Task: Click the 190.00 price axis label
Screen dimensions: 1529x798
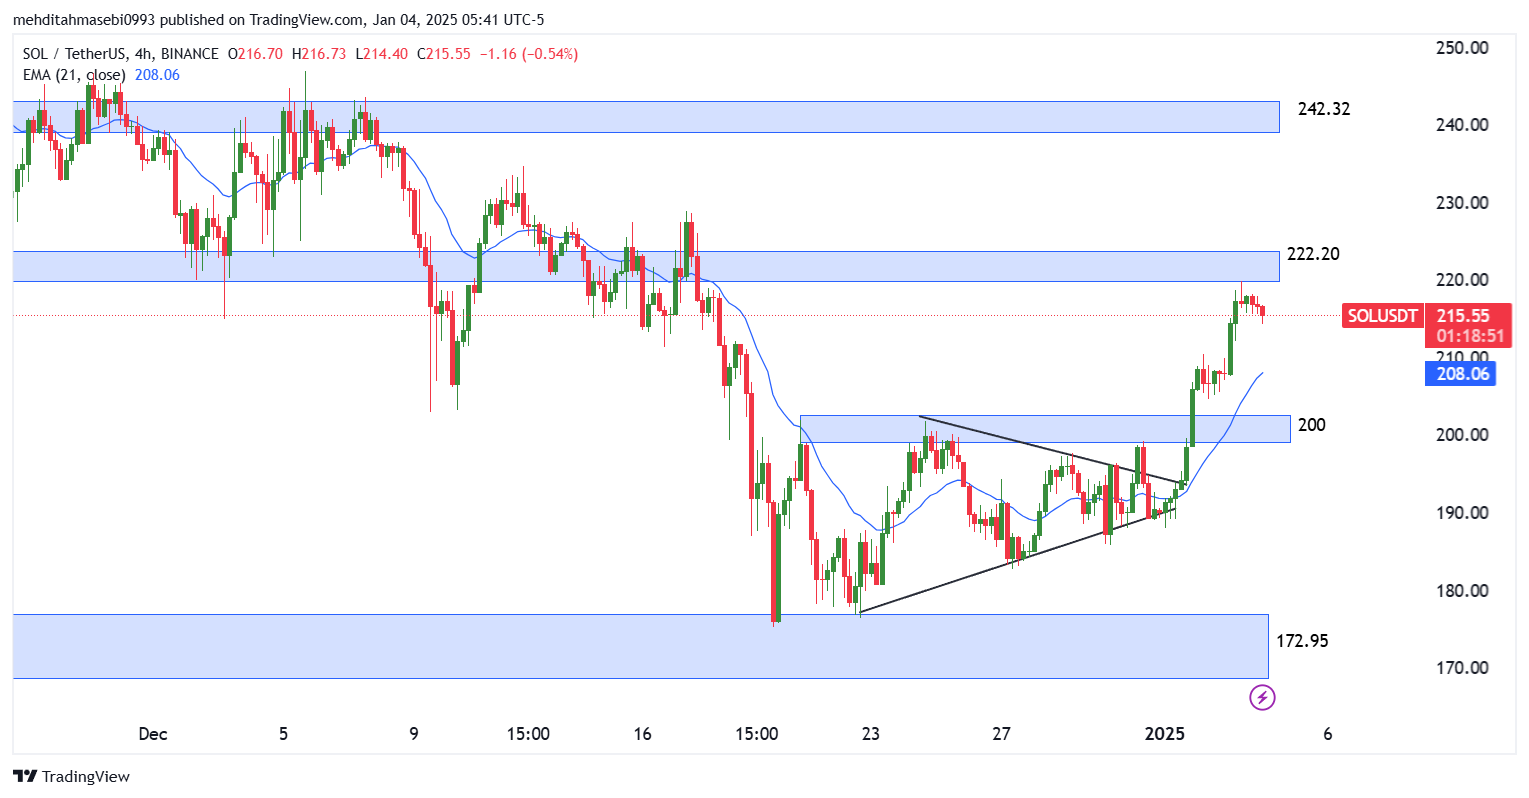Action: click(1462, 513)
